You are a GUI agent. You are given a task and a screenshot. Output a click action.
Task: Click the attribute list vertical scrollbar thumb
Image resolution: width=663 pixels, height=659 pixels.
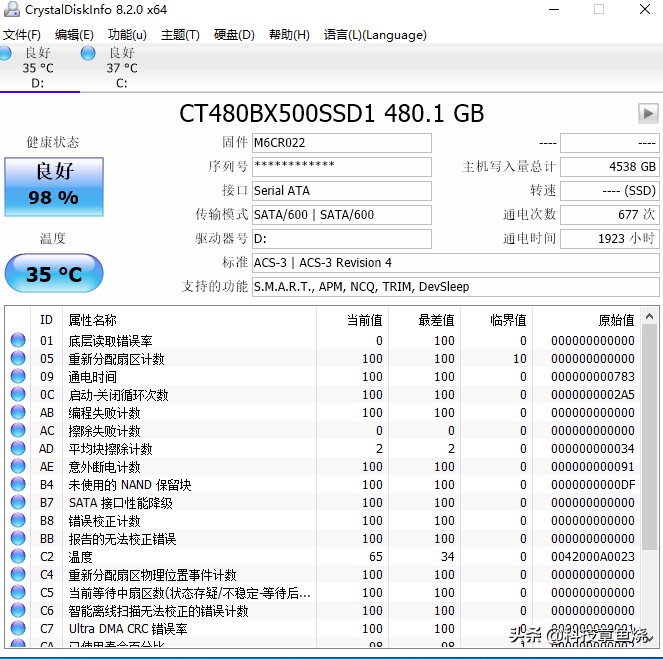tap(649, 437)
